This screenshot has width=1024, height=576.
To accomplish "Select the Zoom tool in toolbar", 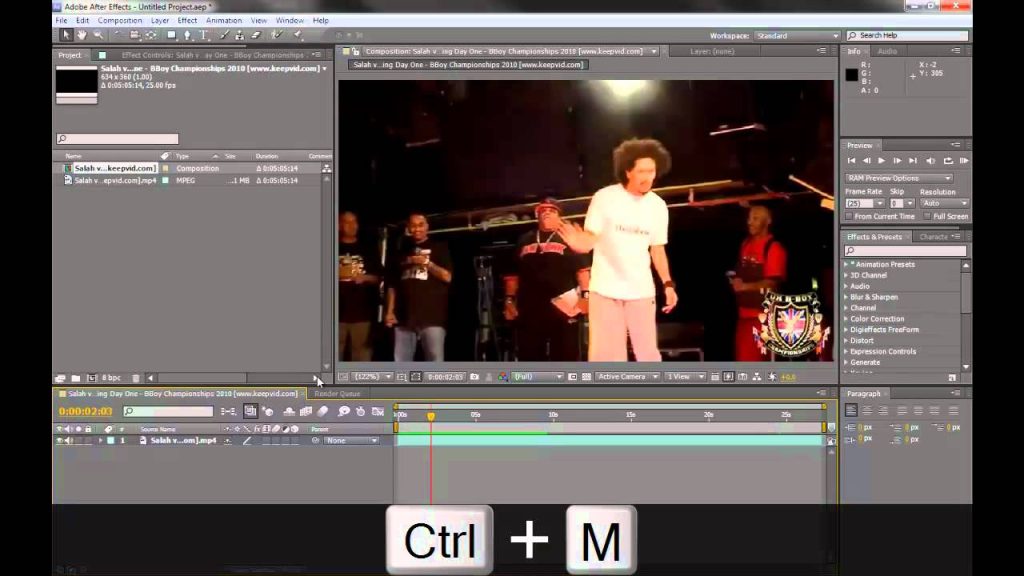I will click(x=98, y=35).
